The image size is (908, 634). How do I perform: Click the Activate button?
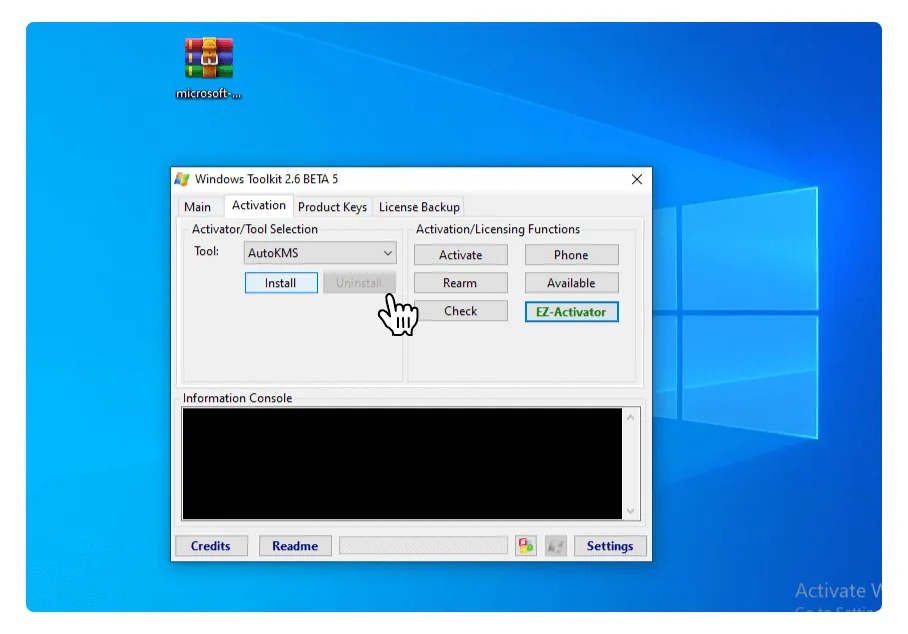pyautogui.click(x=460, y=255)
